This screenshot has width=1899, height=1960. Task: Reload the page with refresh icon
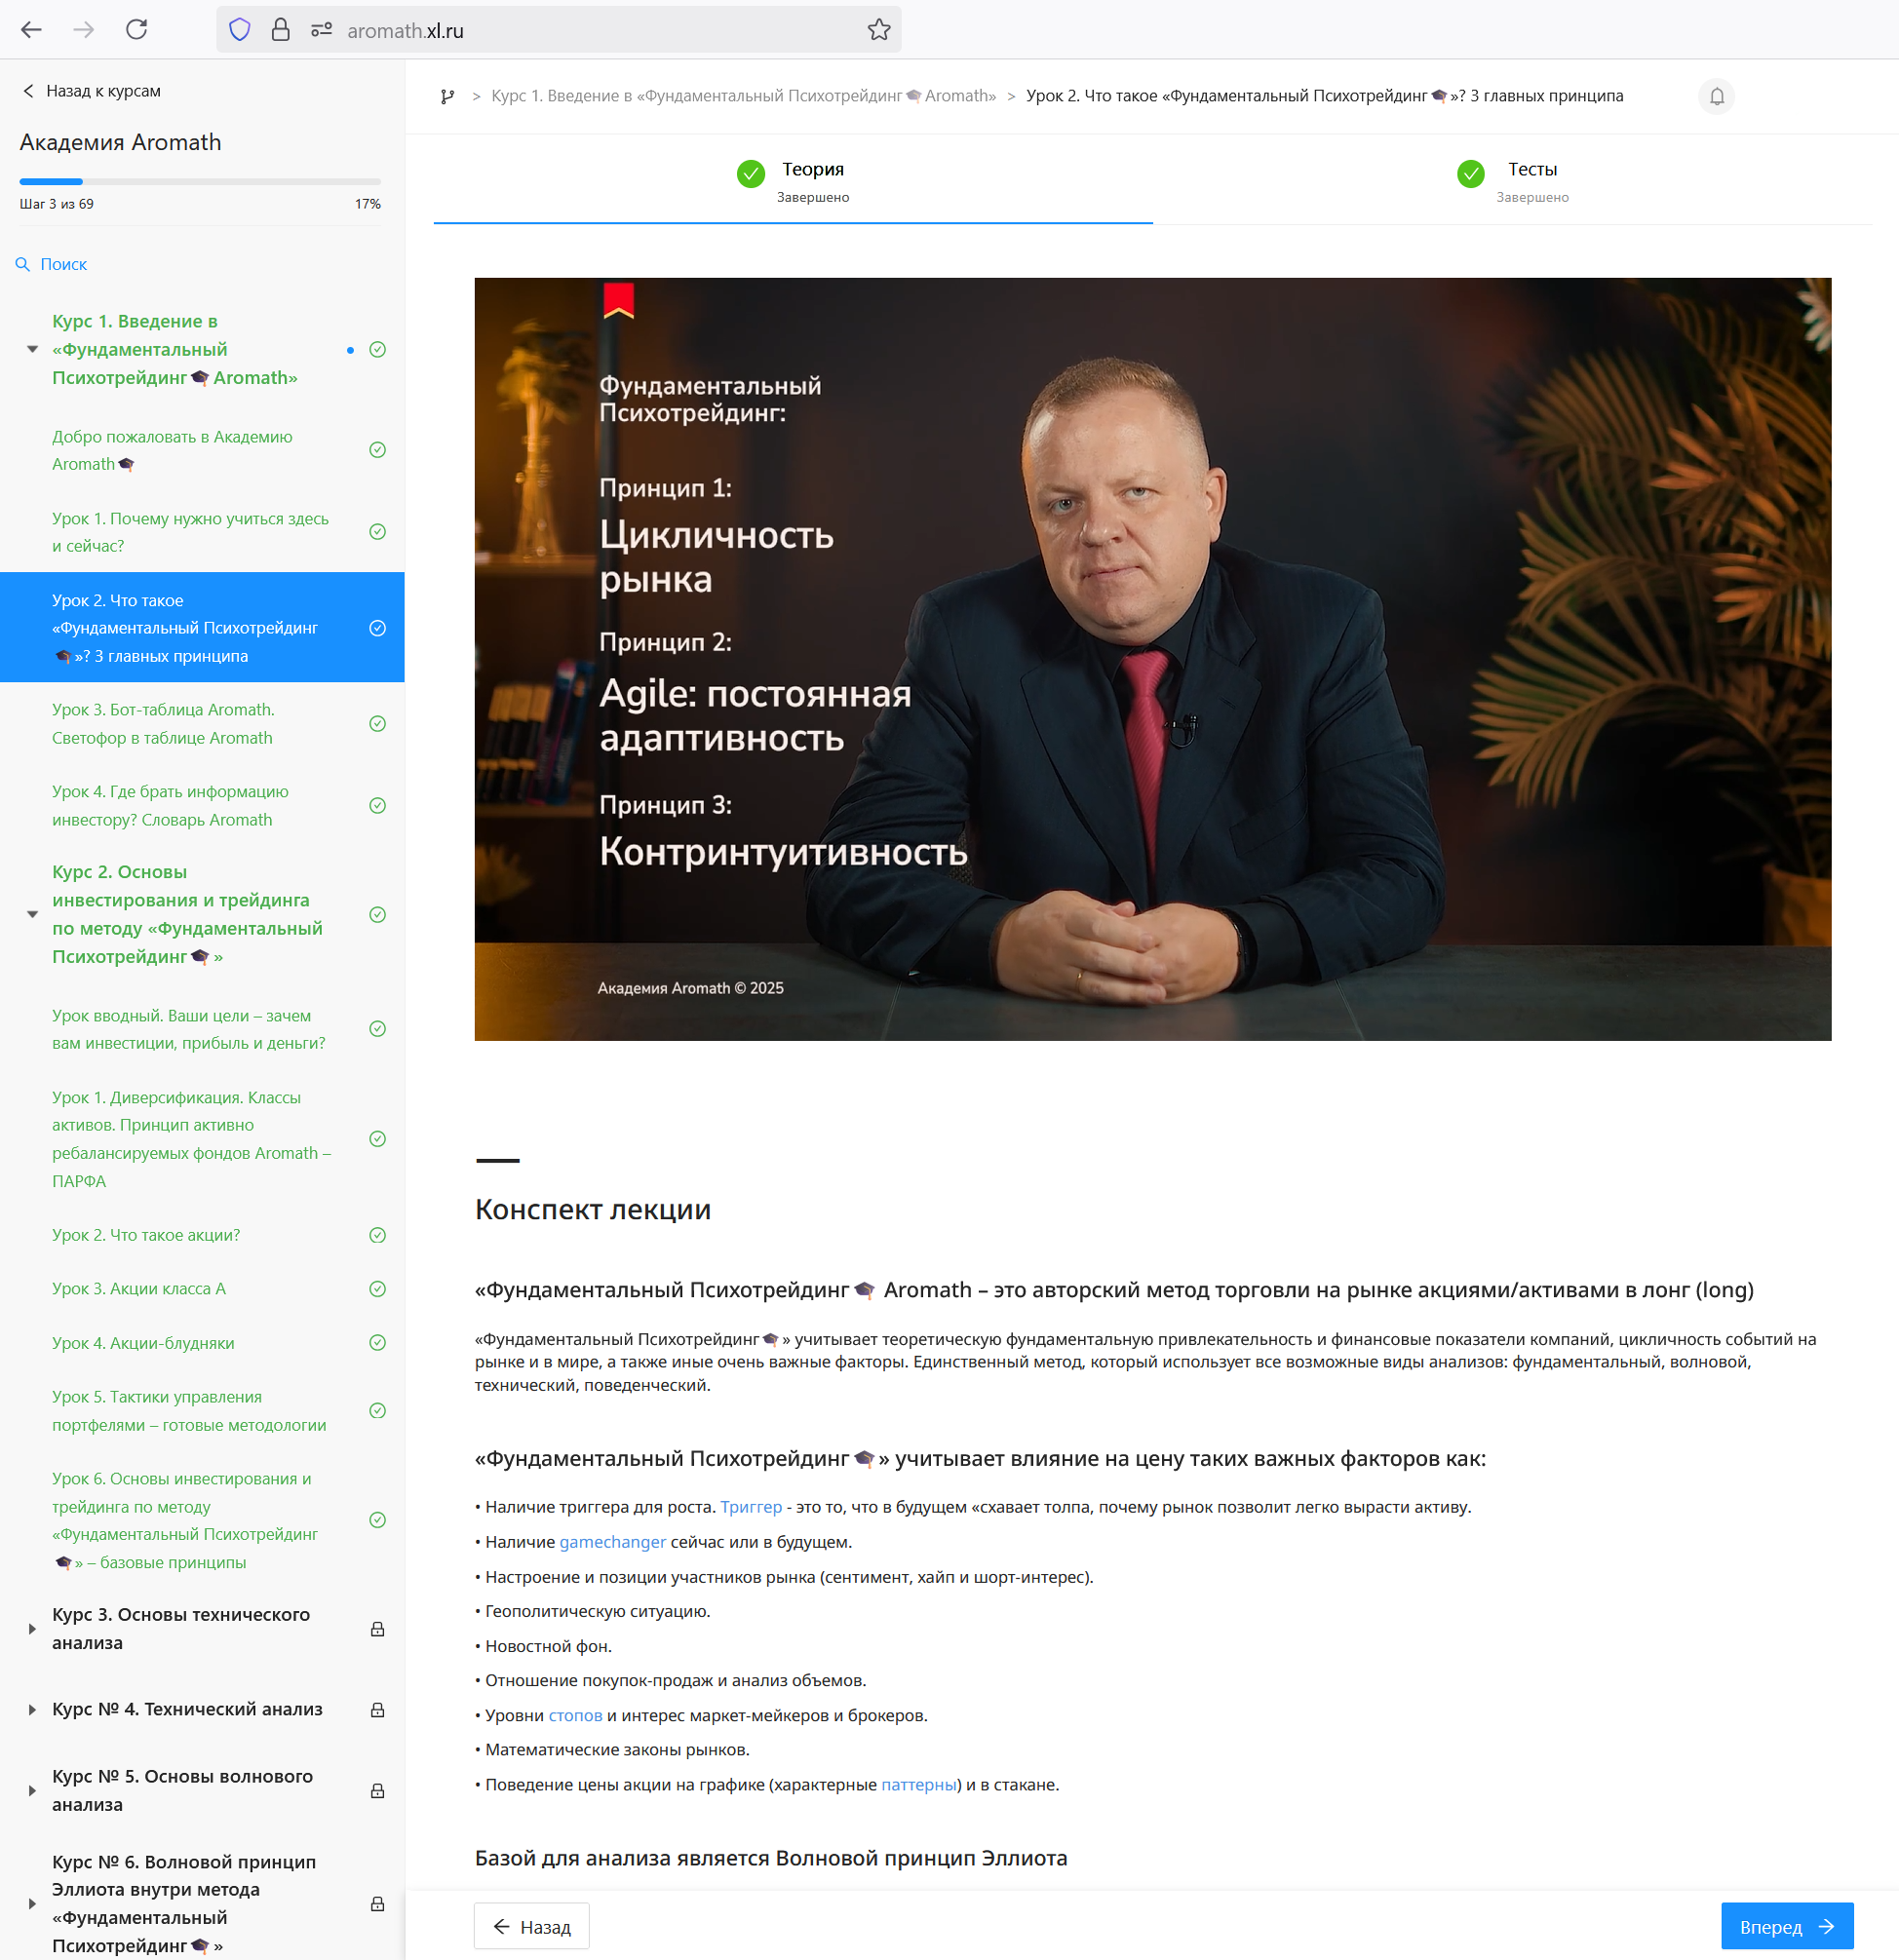pos(137,30)
